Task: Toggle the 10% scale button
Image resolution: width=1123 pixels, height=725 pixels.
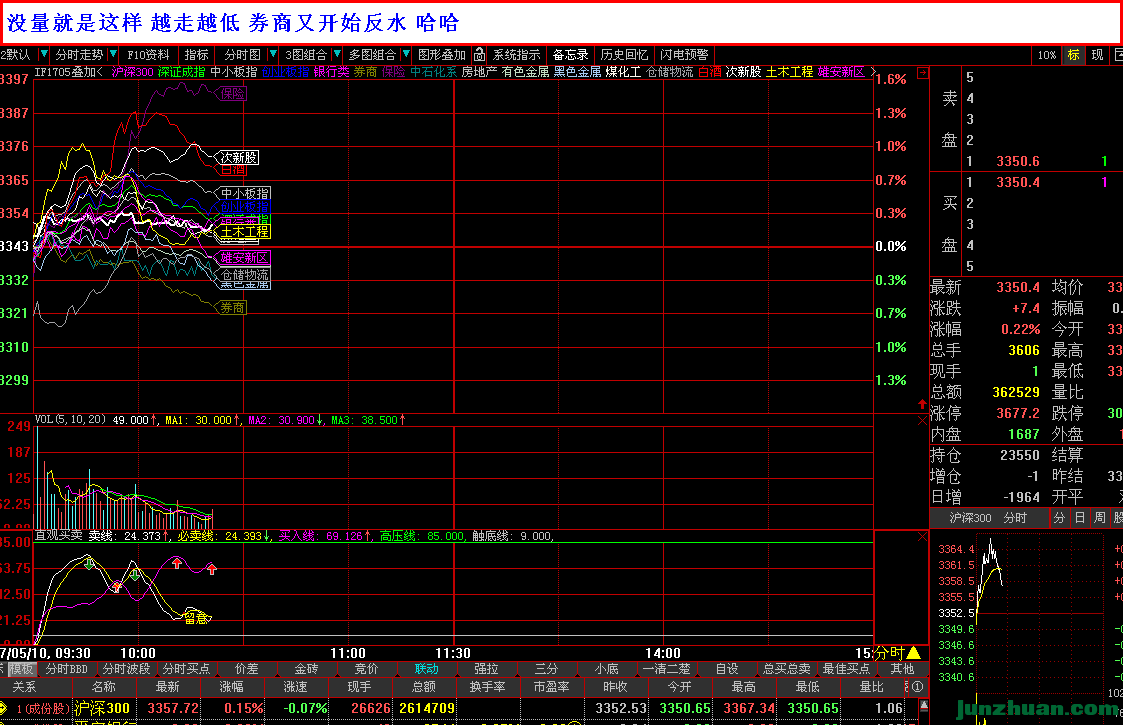Action: [1046, 55]
